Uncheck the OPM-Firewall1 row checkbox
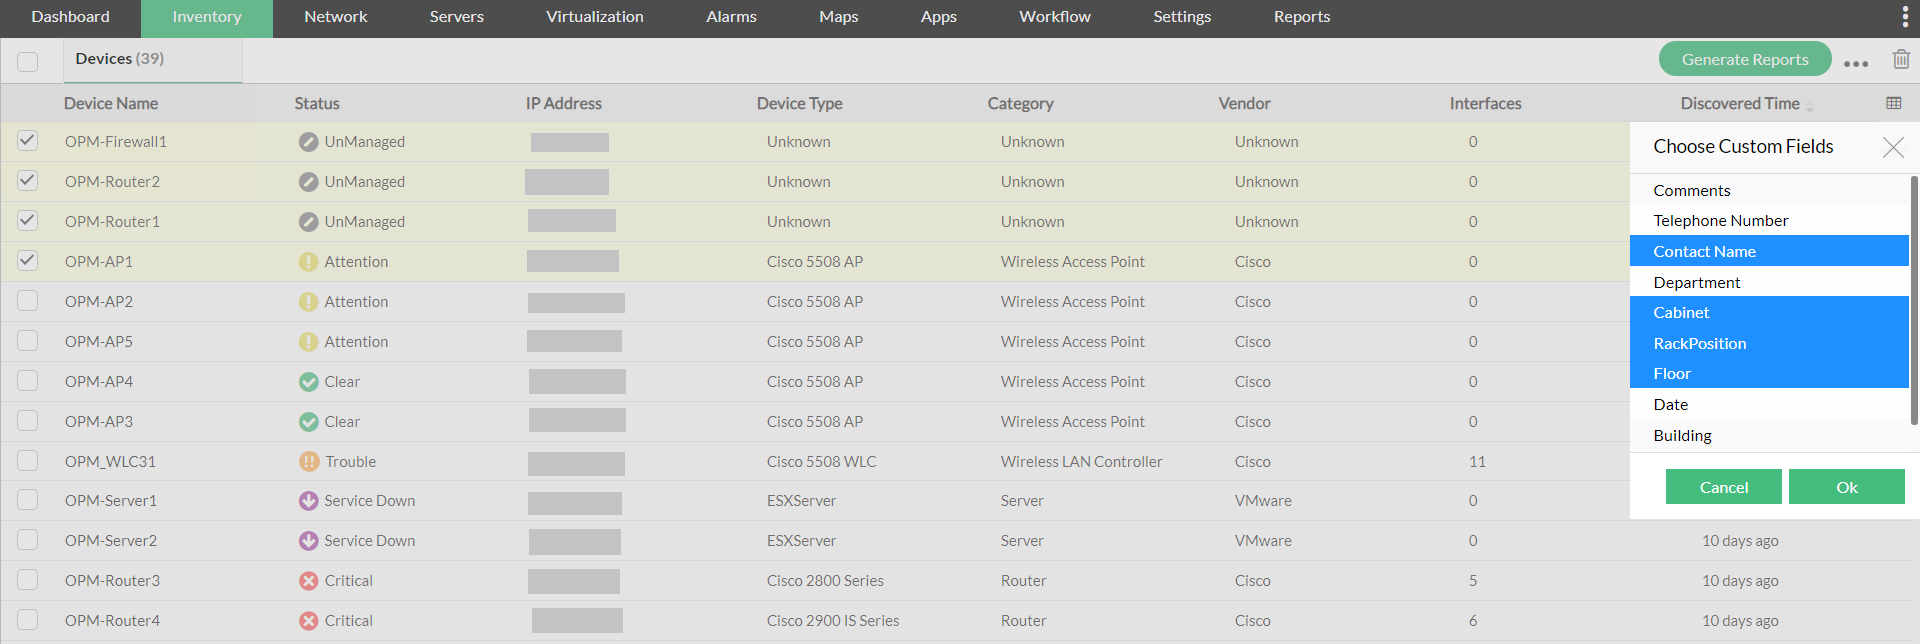Viewport: 1920px width, 644px height. 28,141
